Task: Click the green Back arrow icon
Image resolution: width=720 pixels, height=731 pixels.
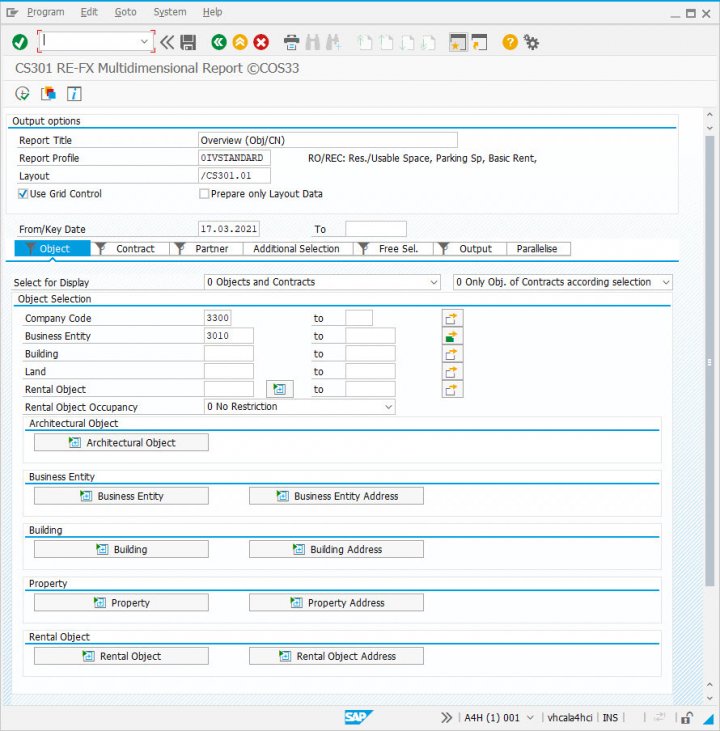Action: 218,42
